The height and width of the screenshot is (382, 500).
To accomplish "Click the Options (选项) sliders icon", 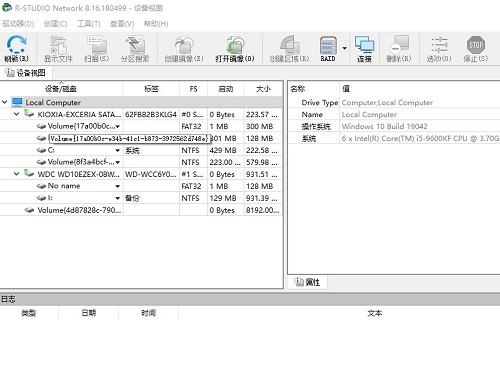I will pos(439,45).
